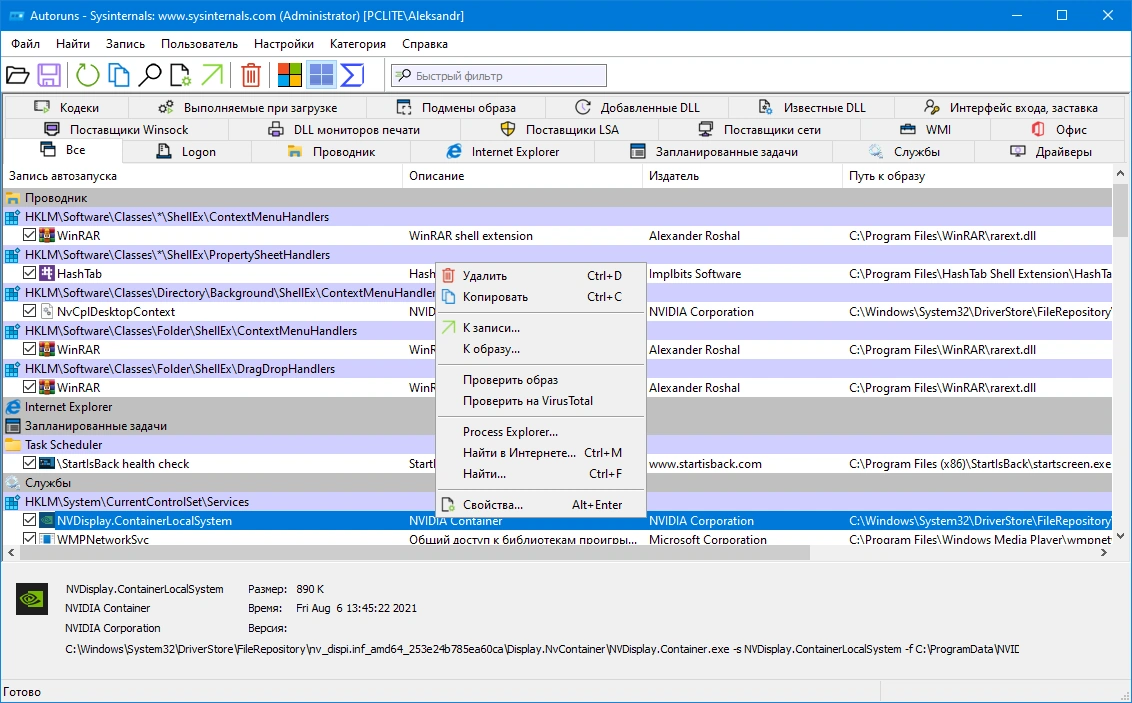Click the blue sigma VirusTotal toolbar icon
This screenshot has width=1132, height=703.
click(352, 75)
